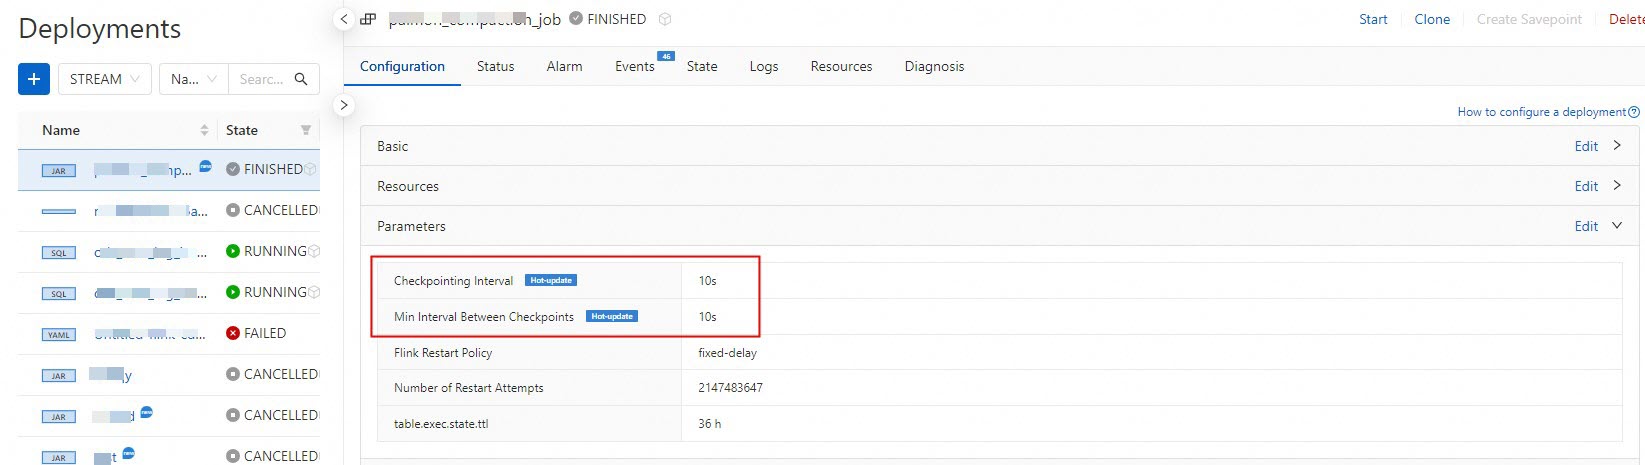Click the Start link
Viewport: 1645px width, 465px height.
(1373, 19)
